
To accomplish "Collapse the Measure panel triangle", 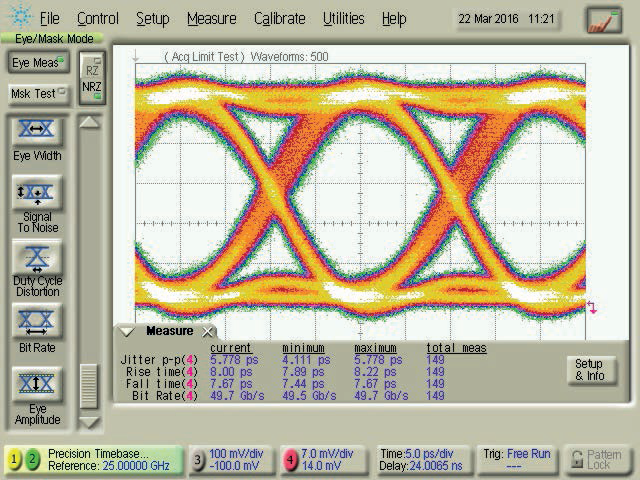I will pos(127,331).
